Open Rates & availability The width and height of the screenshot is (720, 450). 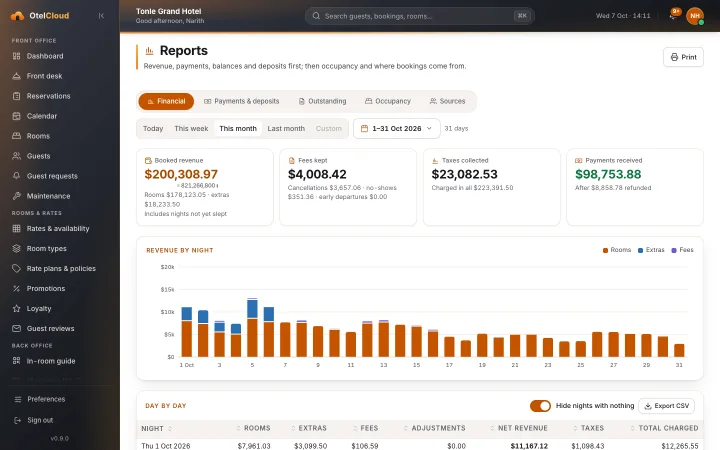[x=60, y=229]
